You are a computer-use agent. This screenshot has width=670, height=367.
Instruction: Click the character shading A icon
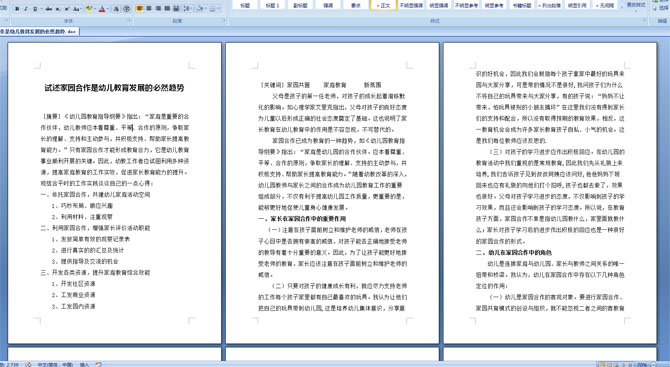[116, 9]
